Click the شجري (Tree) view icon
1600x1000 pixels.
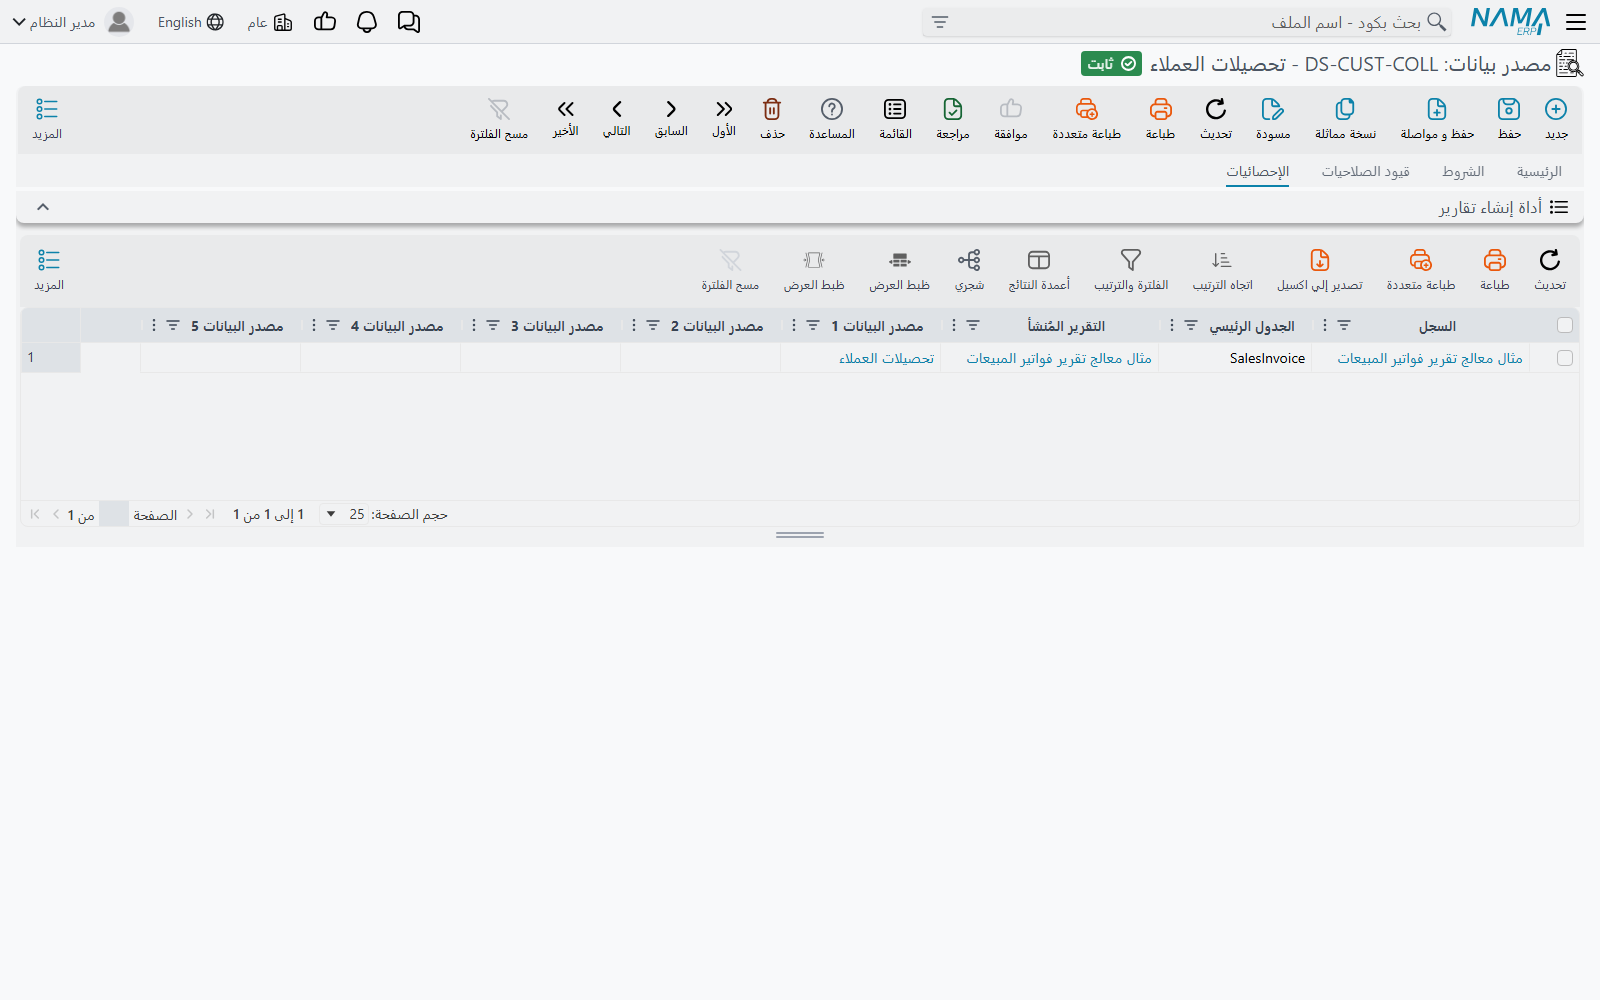pyautogui.click(x=969, y=260)
